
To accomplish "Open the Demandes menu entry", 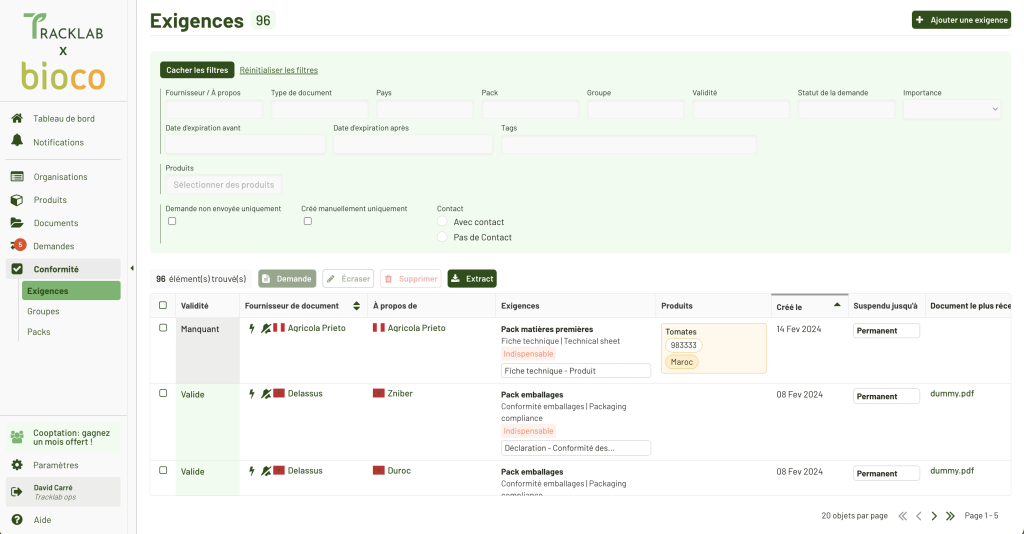I will [x=54, y=246].
